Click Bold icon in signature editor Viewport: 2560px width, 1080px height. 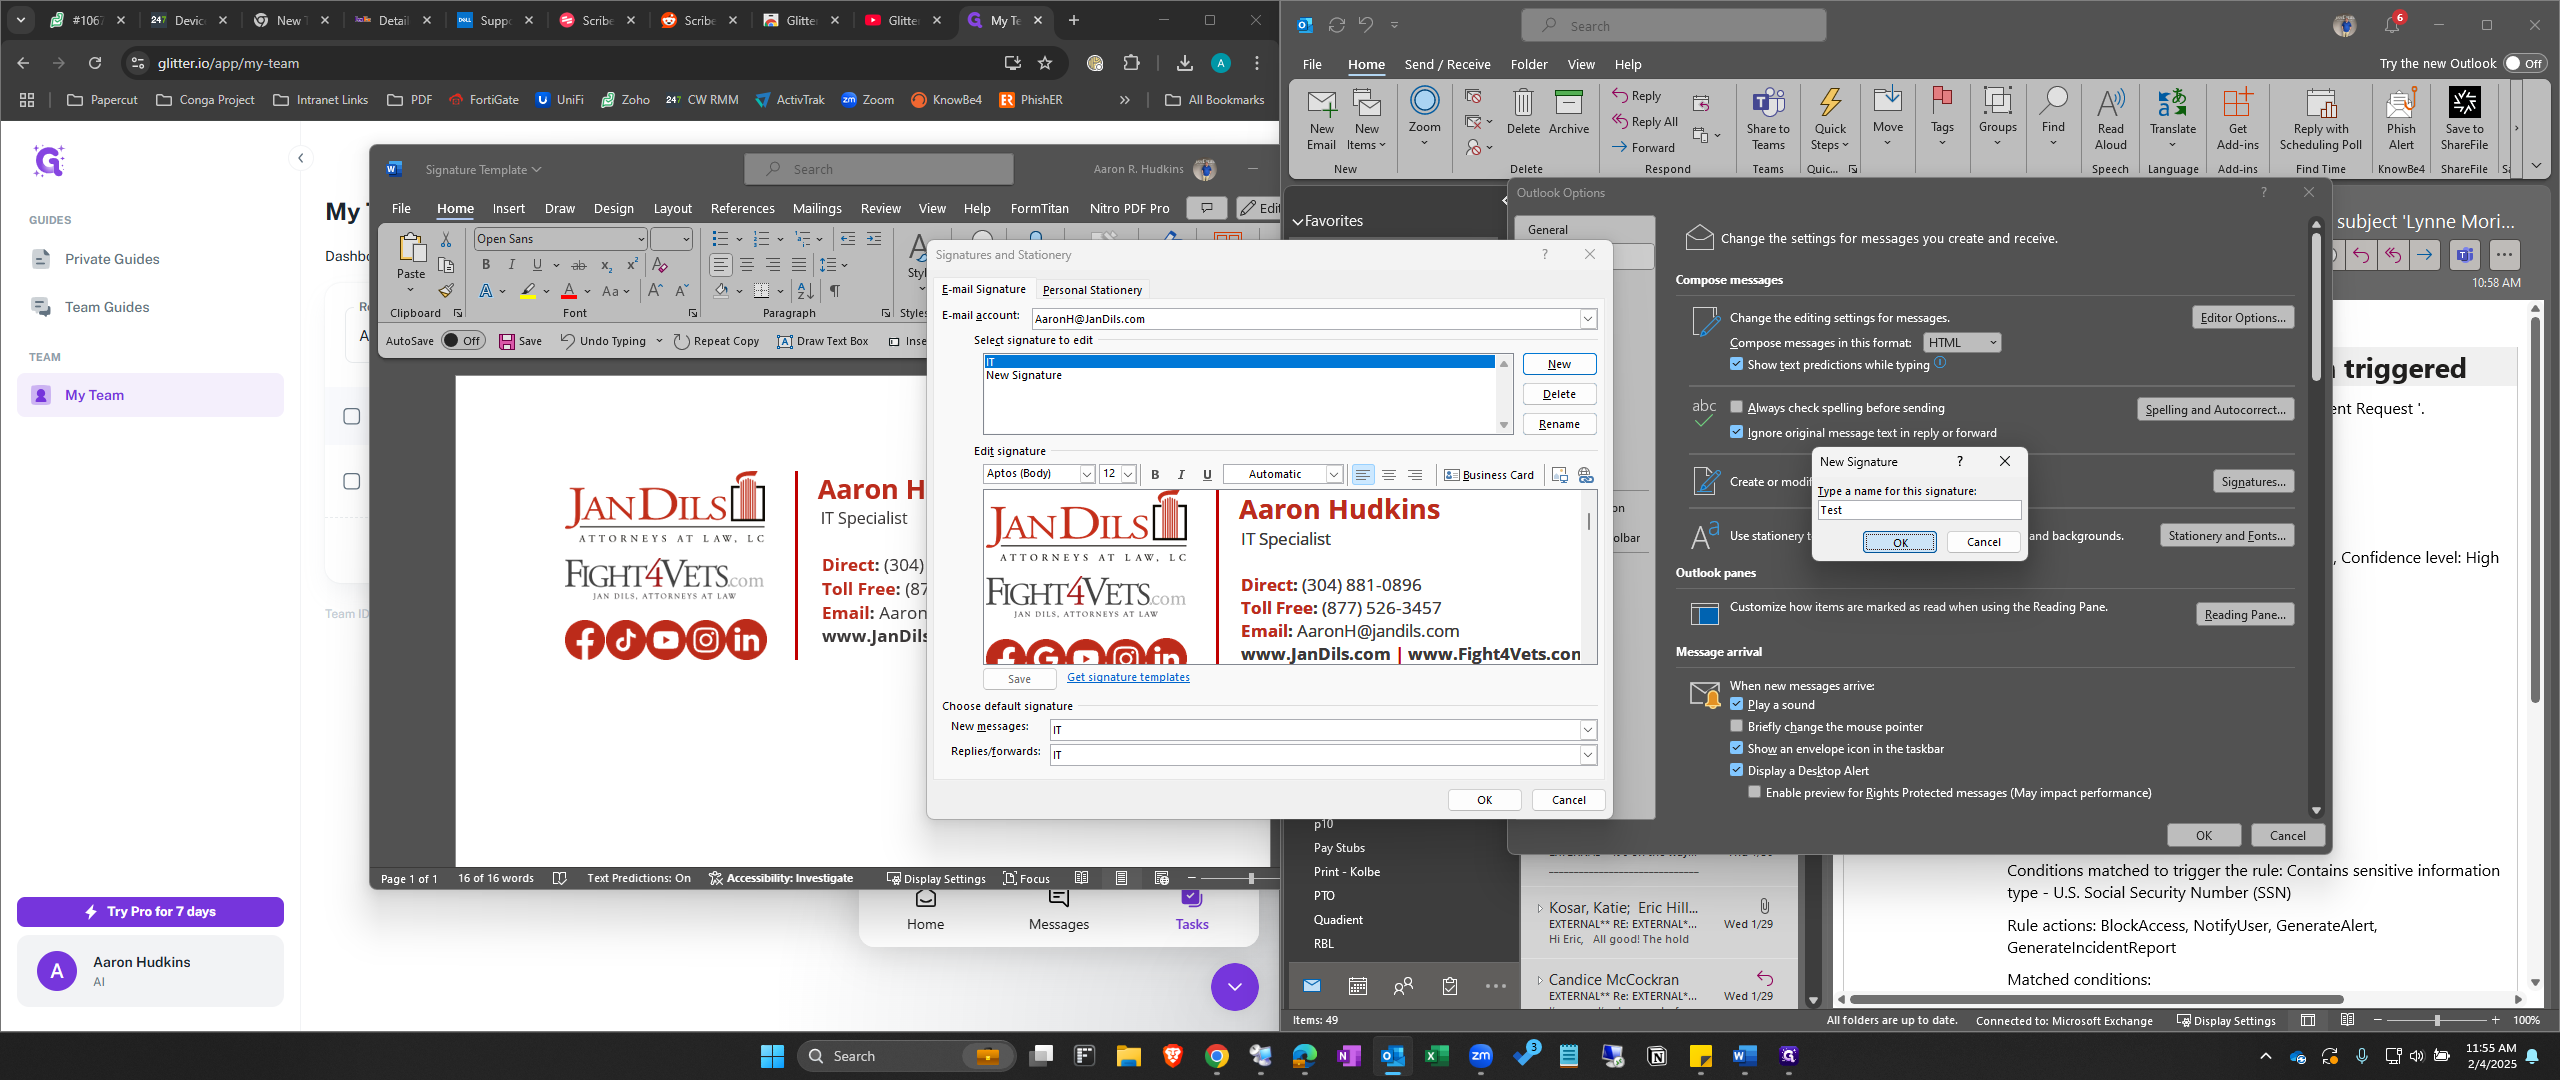point(1155,475)
